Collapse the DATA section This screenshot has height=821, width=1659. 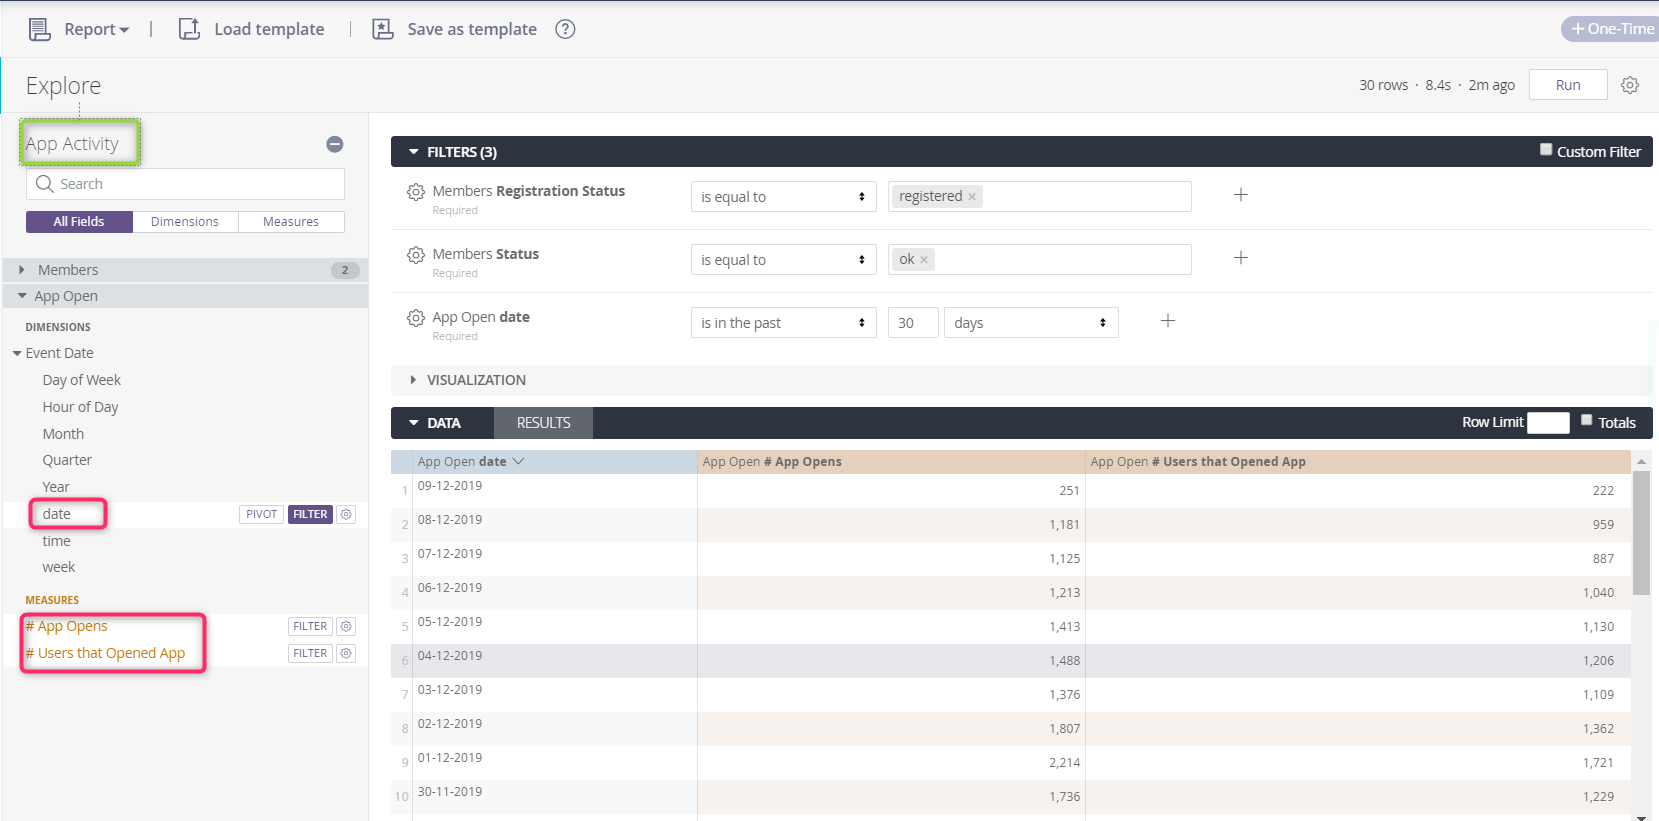[x=414, y=423]
